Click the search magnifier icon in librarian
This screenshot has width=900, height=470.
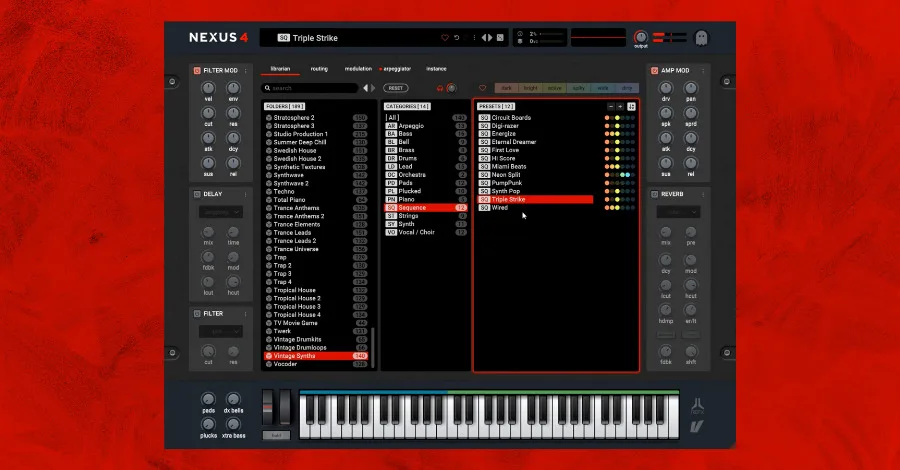point(267,88)
